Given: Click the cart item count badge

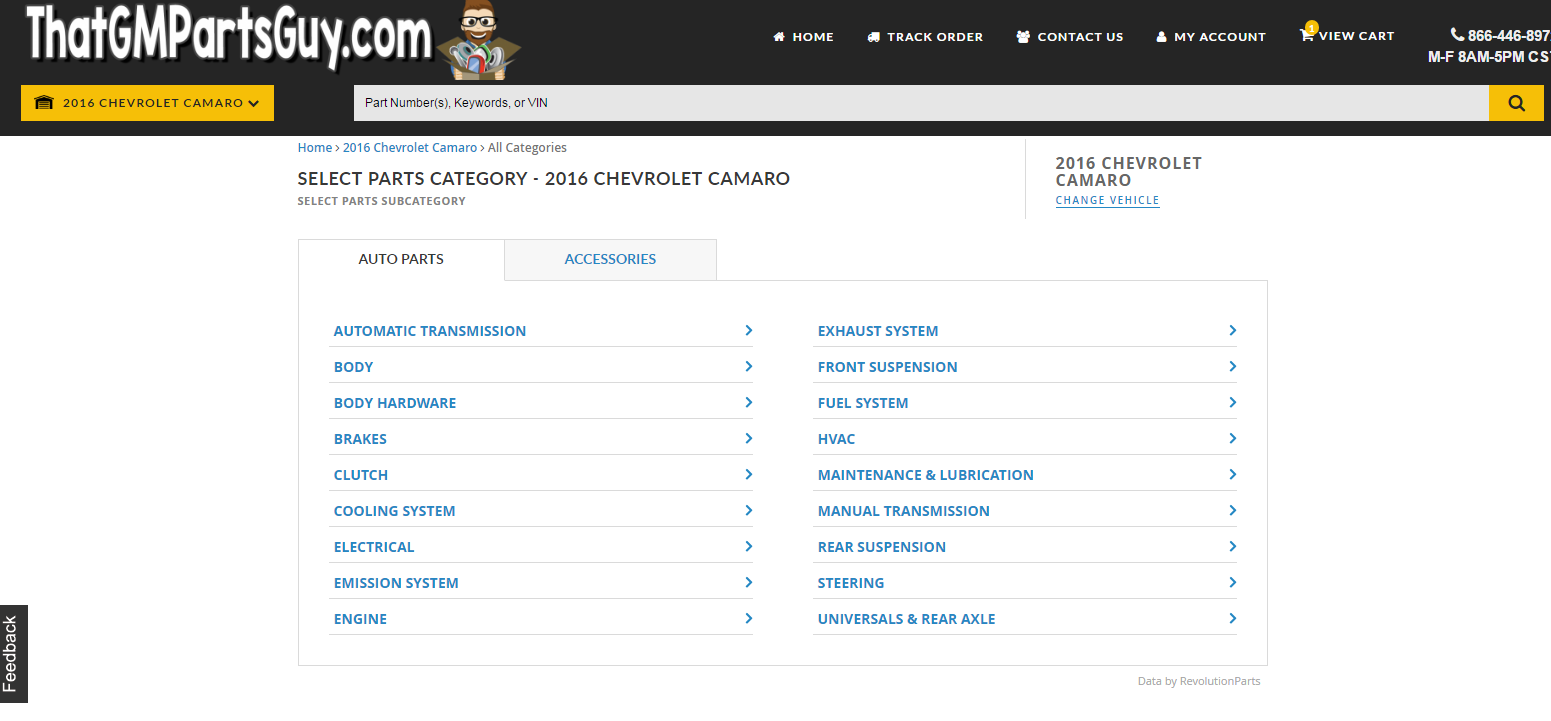Looking at the screenshot, I should pos(1311,27).
